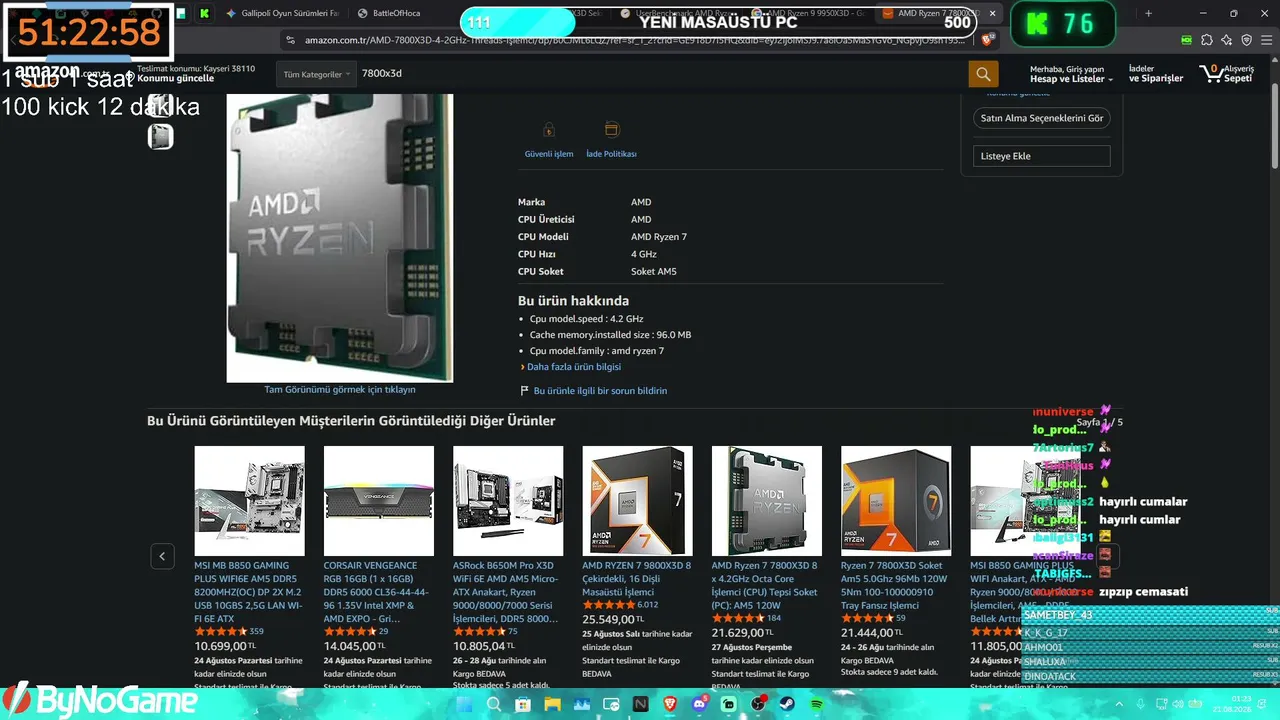Click Bu ürünle ilgili bir sorun bildirin
1280x720 pixels.
click(600, 391)
